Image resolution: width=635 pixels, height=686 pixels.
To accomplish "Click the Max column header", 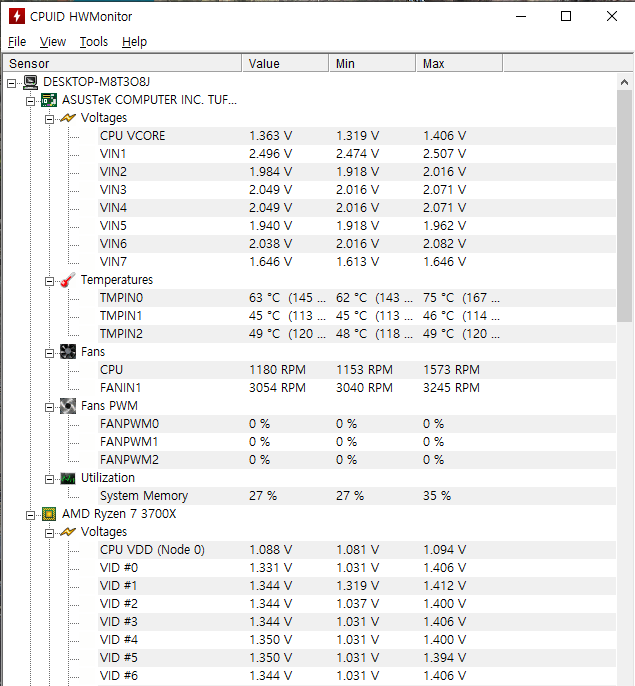I will pos(460,63).
